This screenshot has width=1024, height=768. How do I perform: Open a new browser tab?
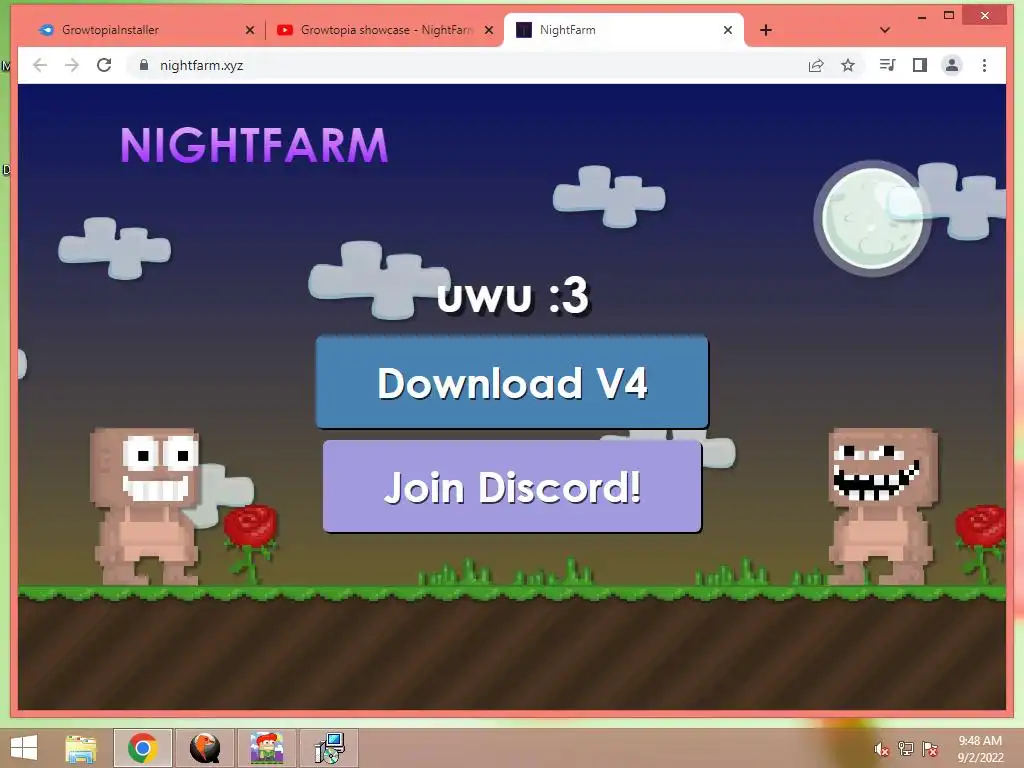click(766, 30)
